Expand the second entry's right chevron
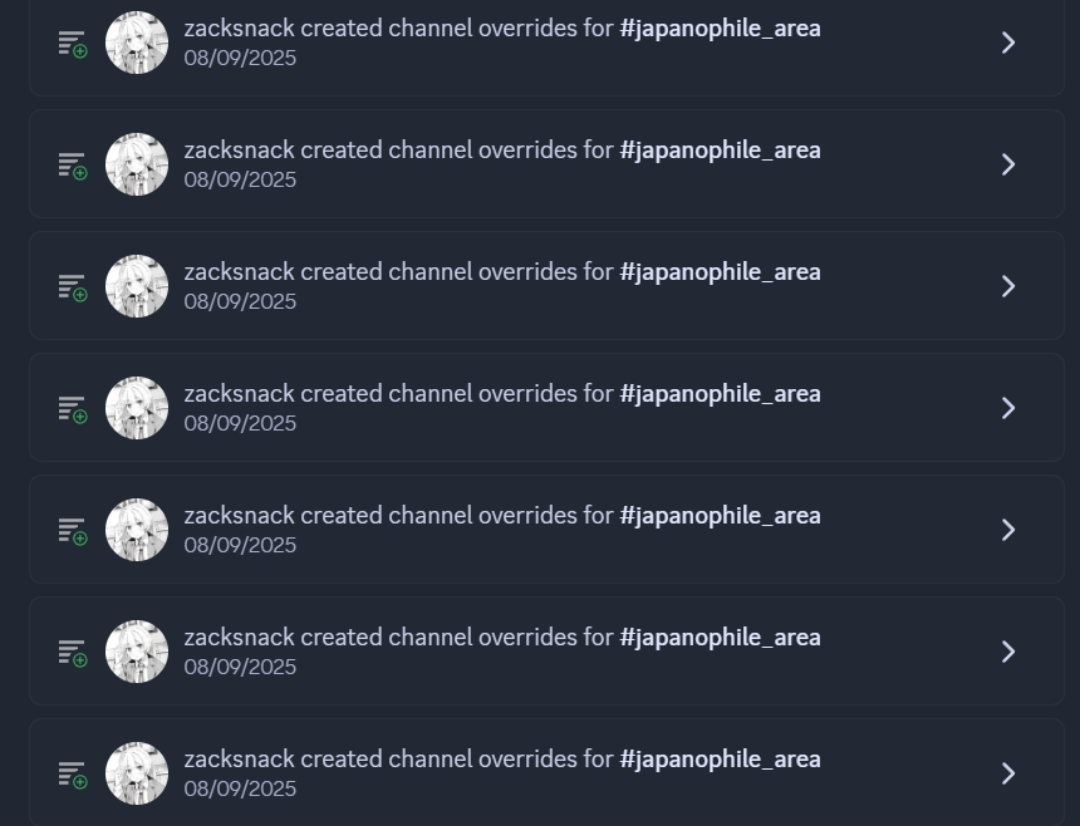 [1008, 165]
